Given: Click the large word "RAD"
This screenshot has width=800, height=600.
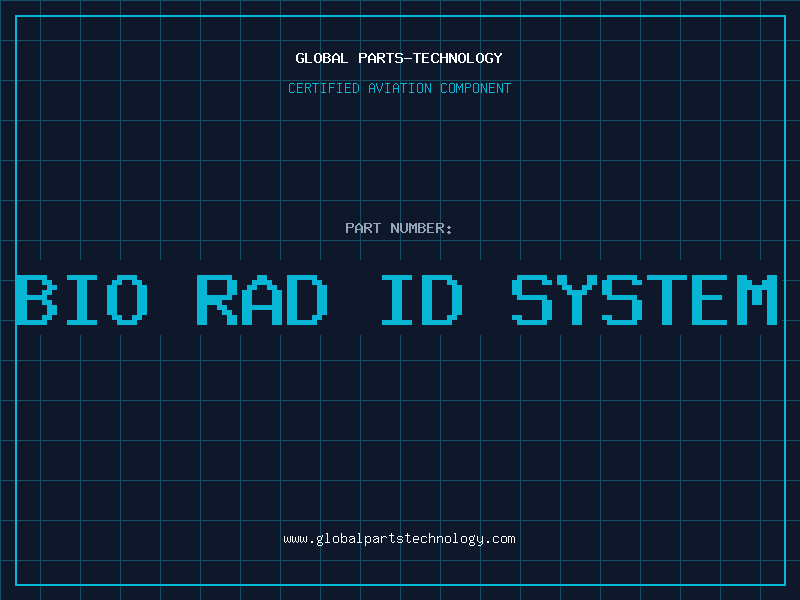Looking at the screenshot, I should [262, 299].
